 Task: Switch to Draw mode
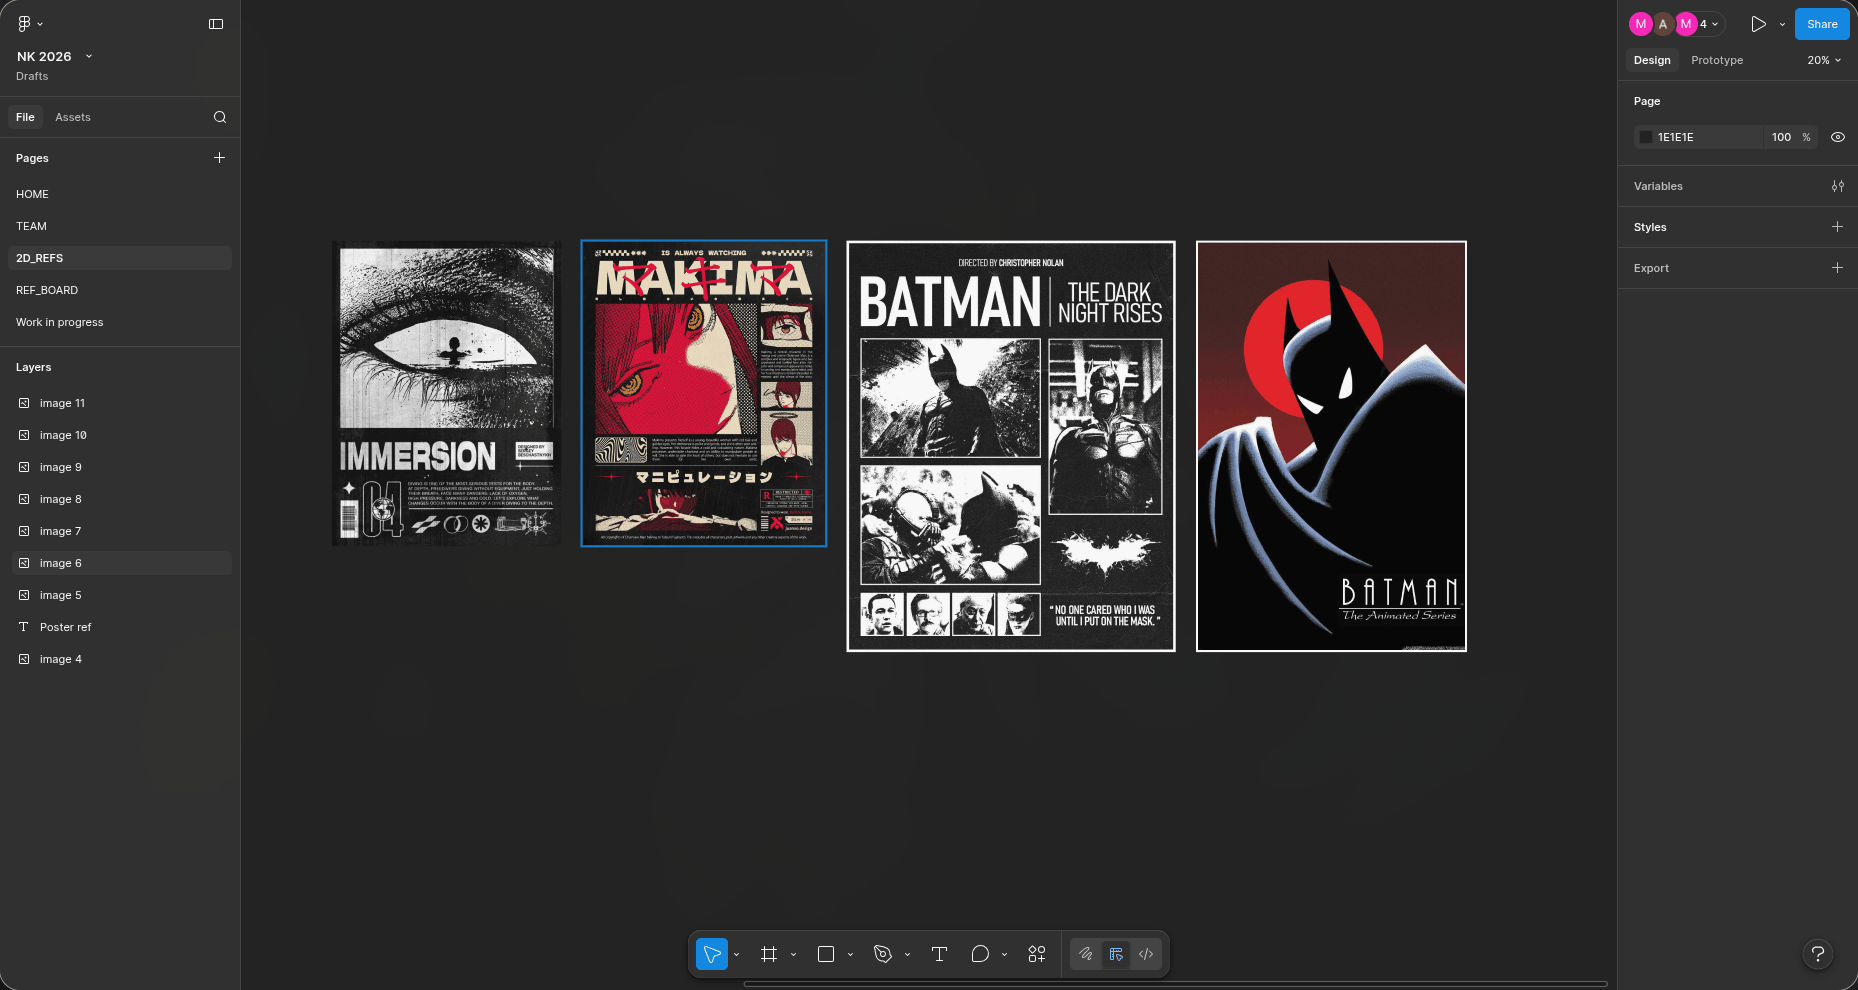point(1086,954)
